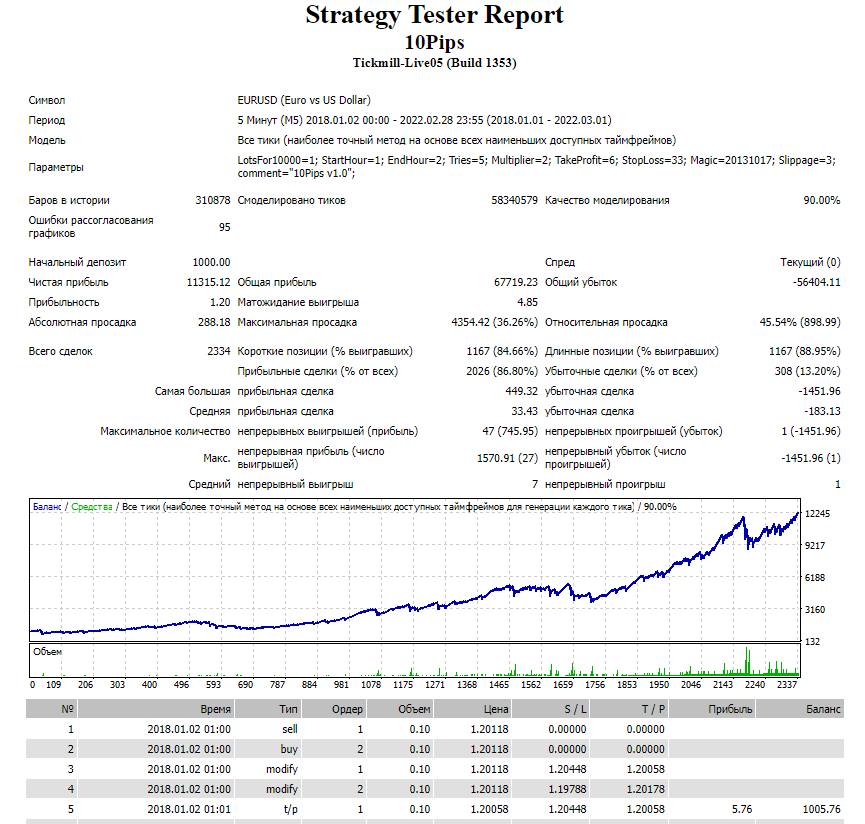Click the Прибыль column header
This screenshot has height=824, width=865.
coord(731,709)
